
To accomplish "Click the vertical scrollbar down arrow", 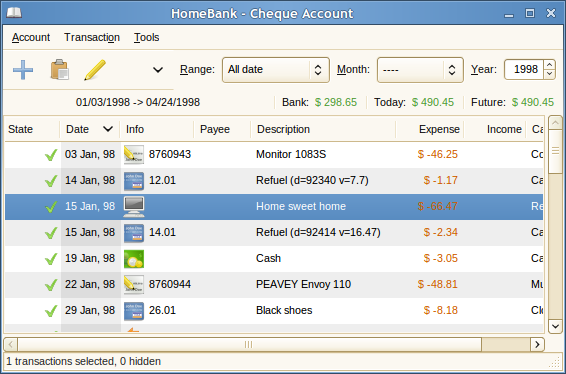I will 555,326.
